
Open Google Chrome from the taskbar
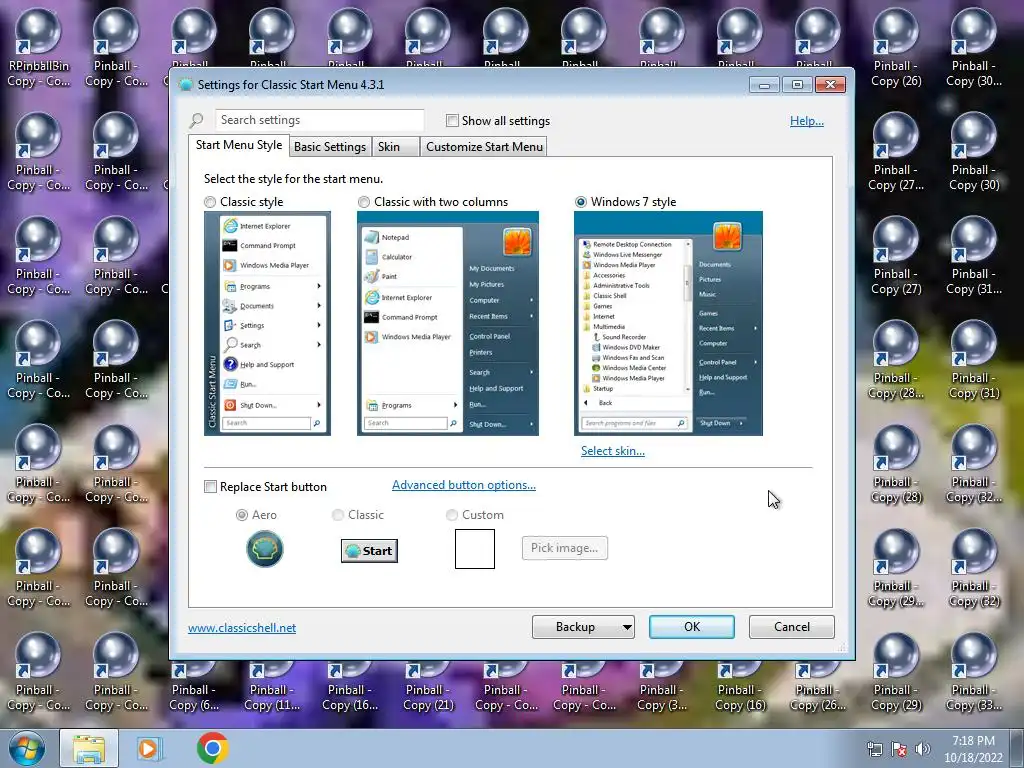click(x=212, y=748)
